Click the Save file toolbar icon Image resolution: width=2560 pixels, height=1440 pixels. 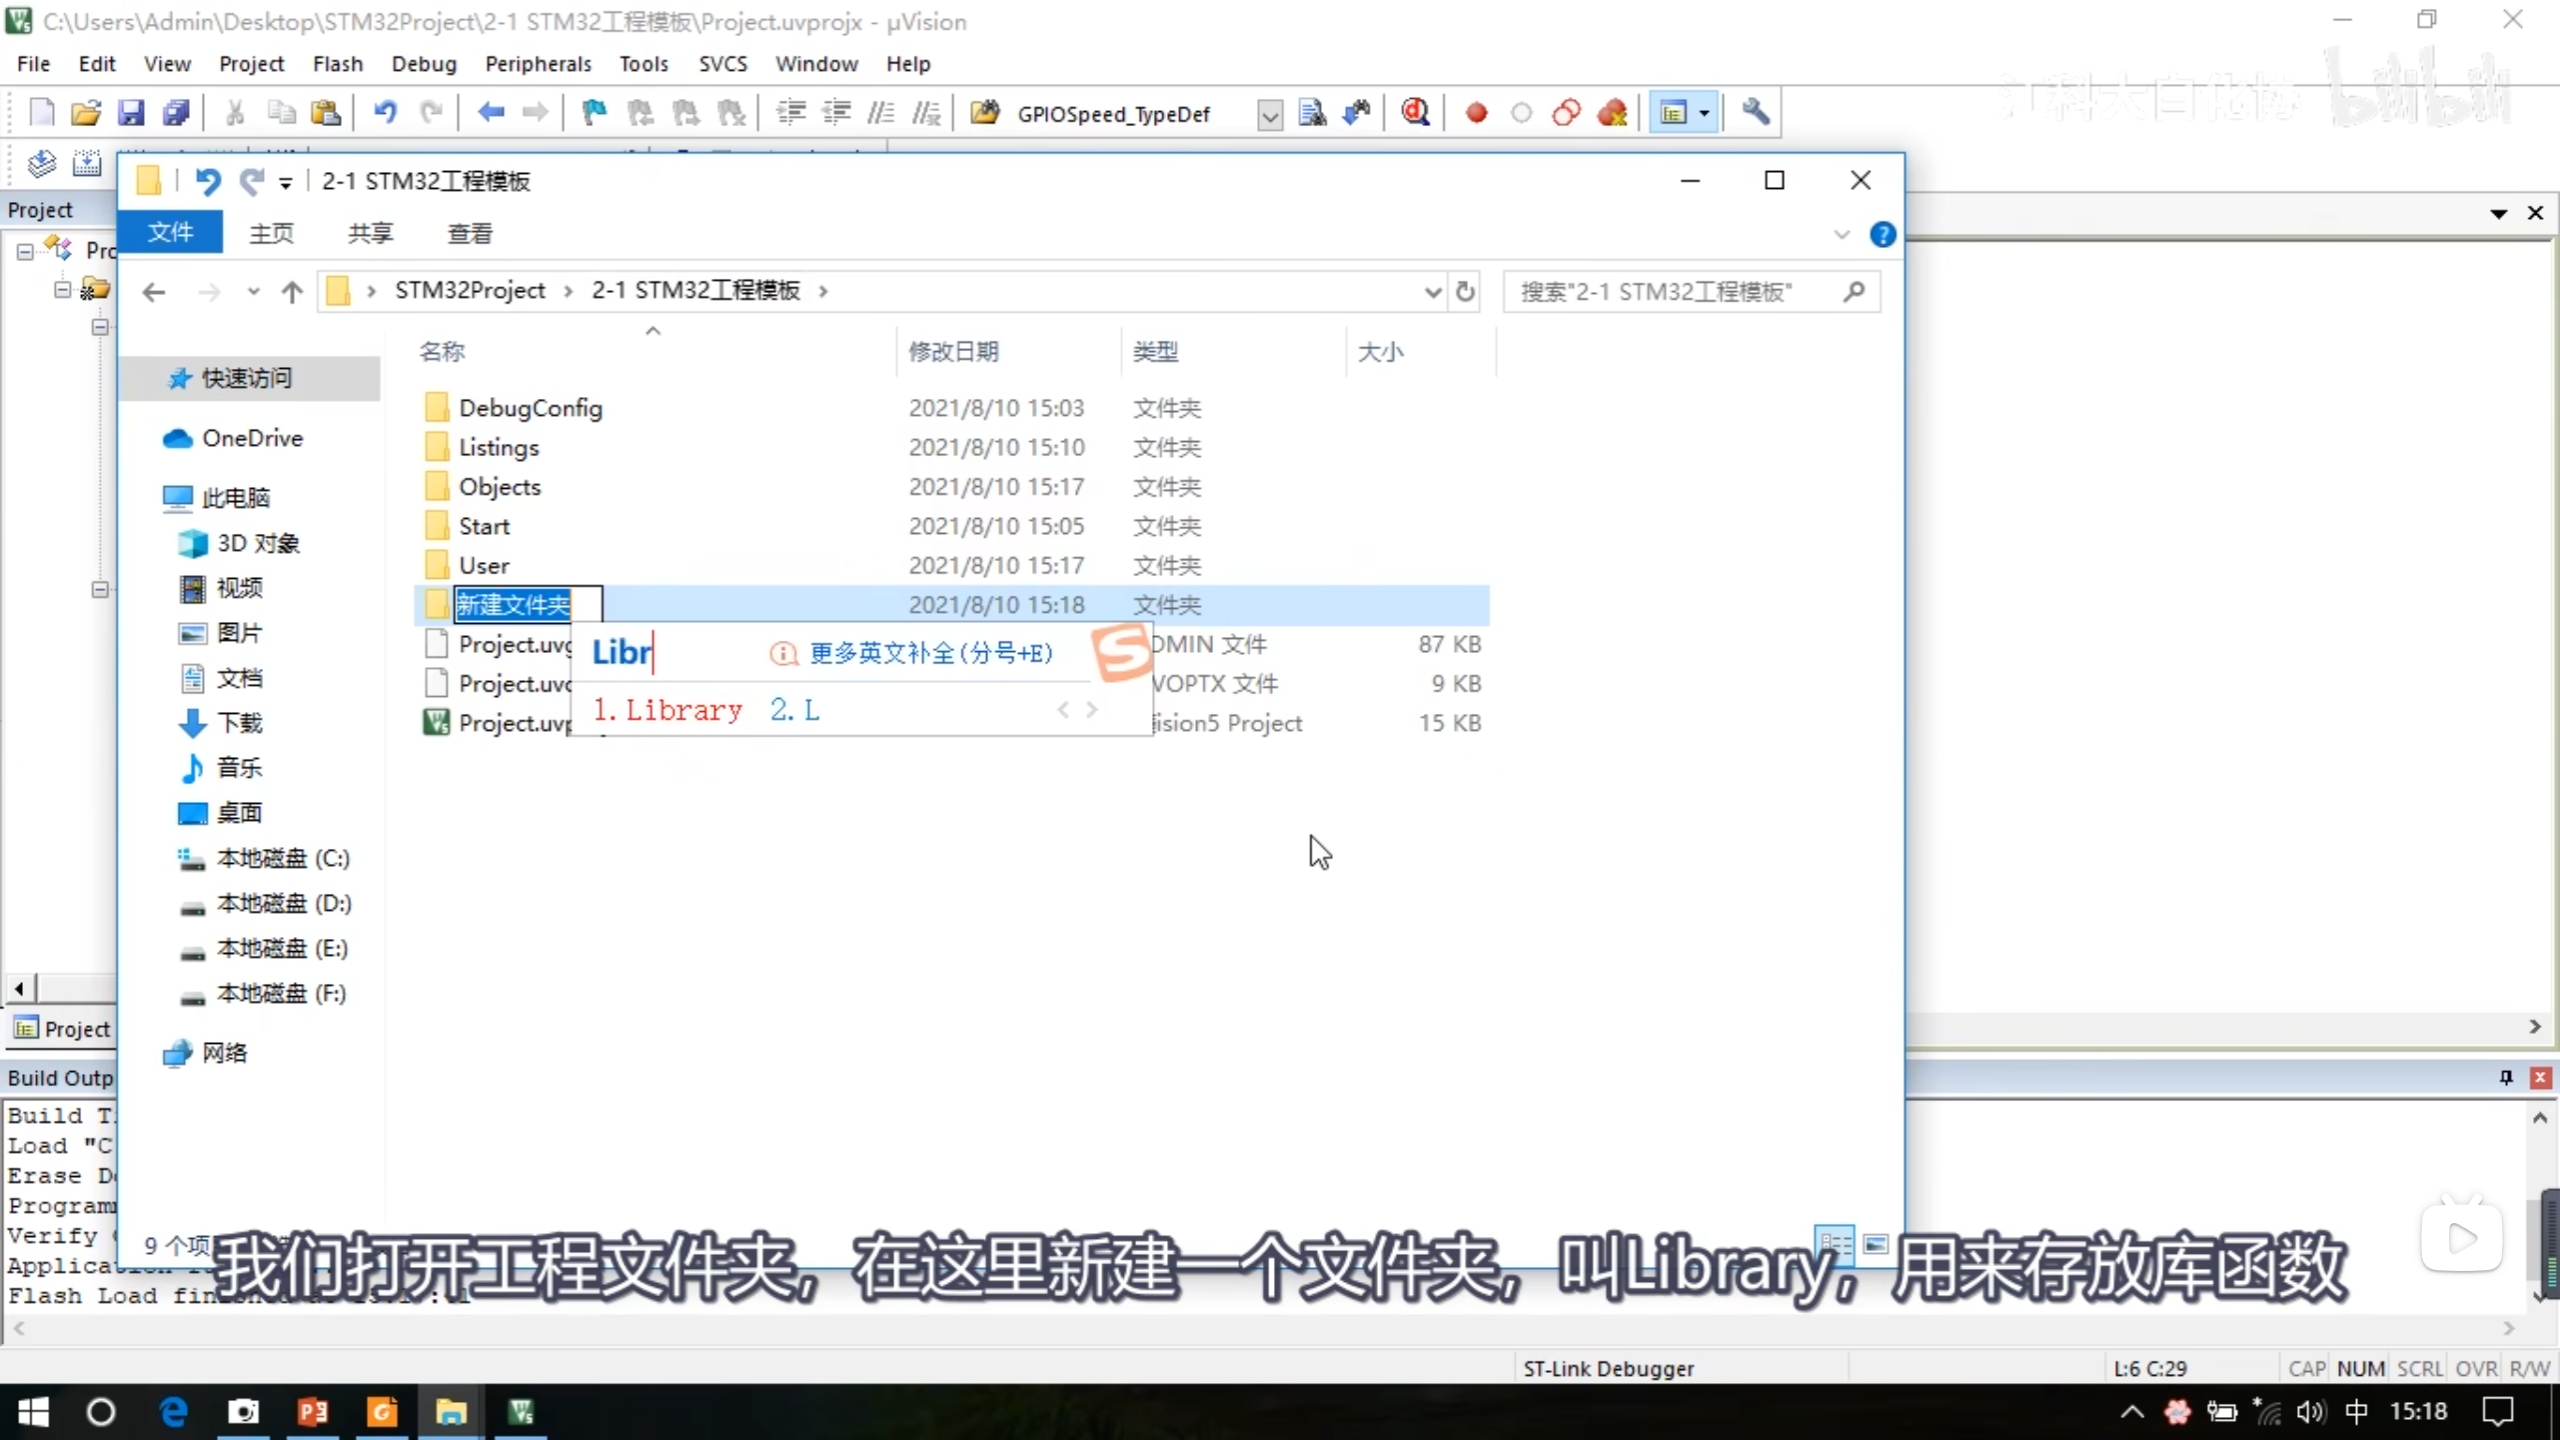coord(131,113)
